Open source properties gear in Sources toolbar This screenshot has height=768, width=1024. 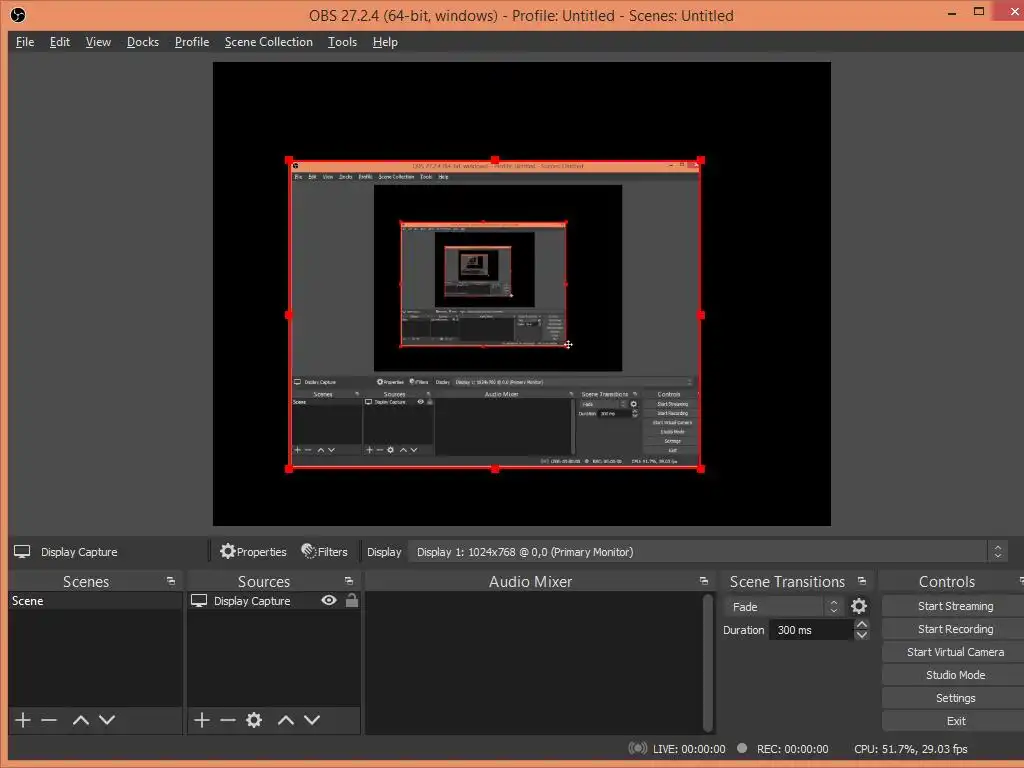click(x=254, y=720)
